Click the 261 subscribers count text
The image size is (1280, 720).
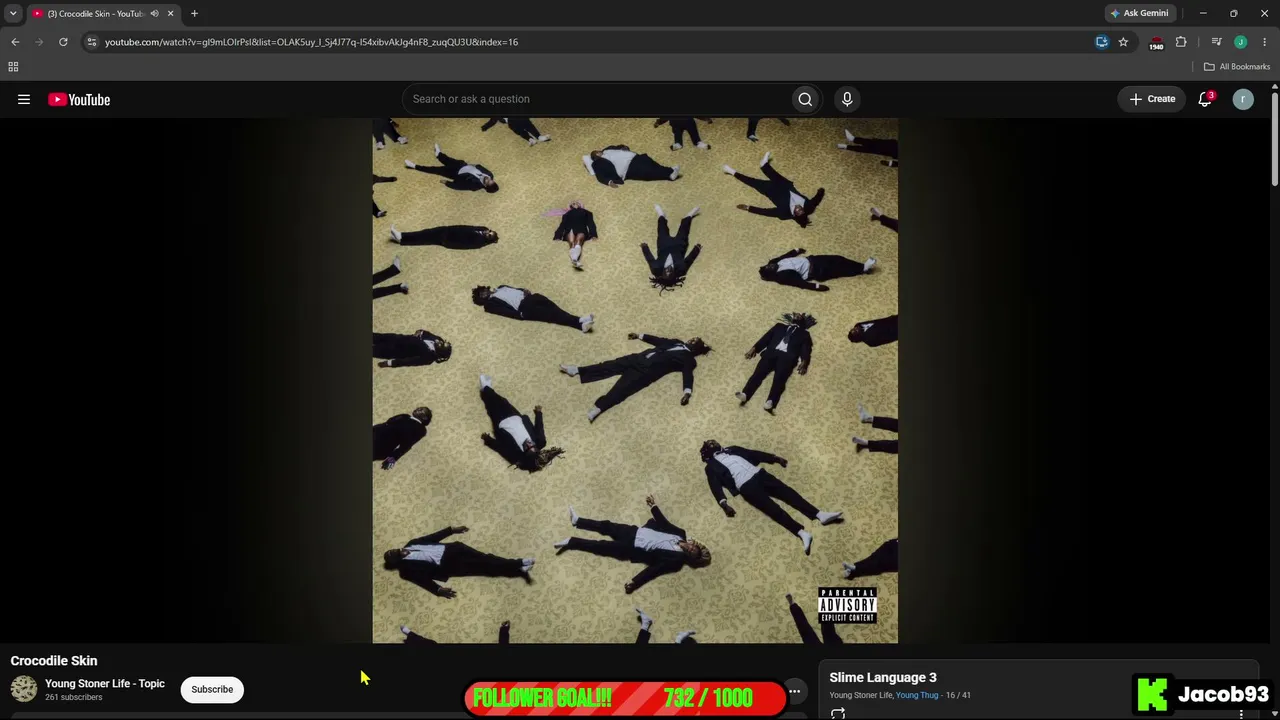pyautogui.click(x=74, y=697)
